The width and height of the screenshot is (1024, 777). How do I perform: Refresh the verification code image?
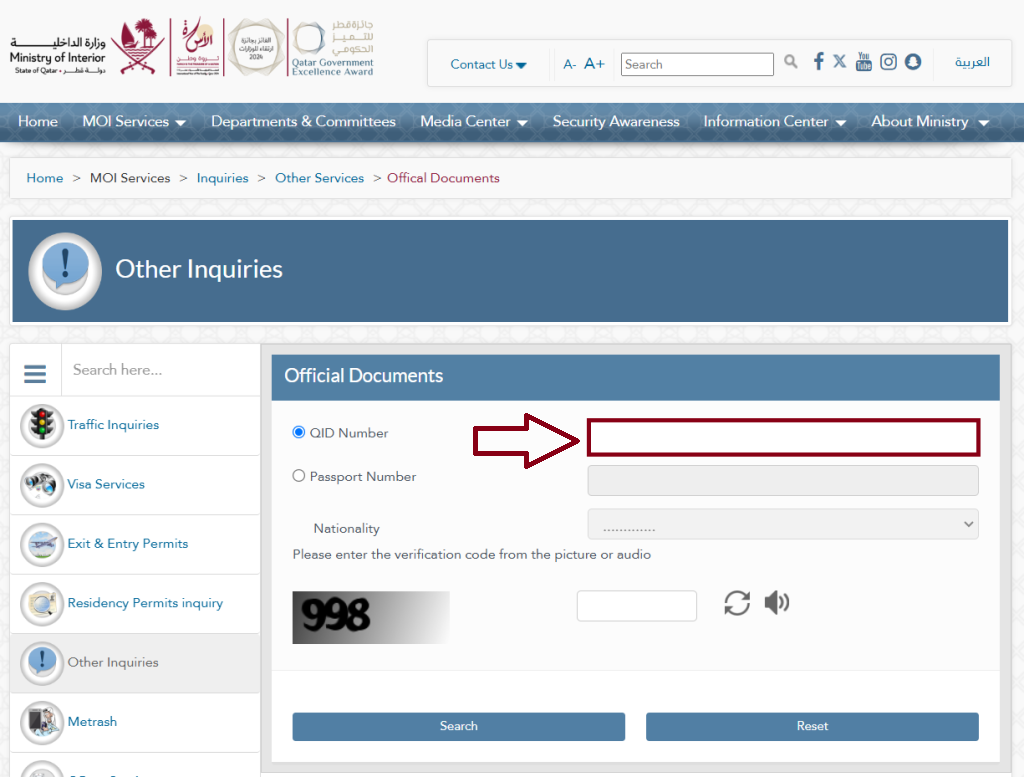(737, 603)
